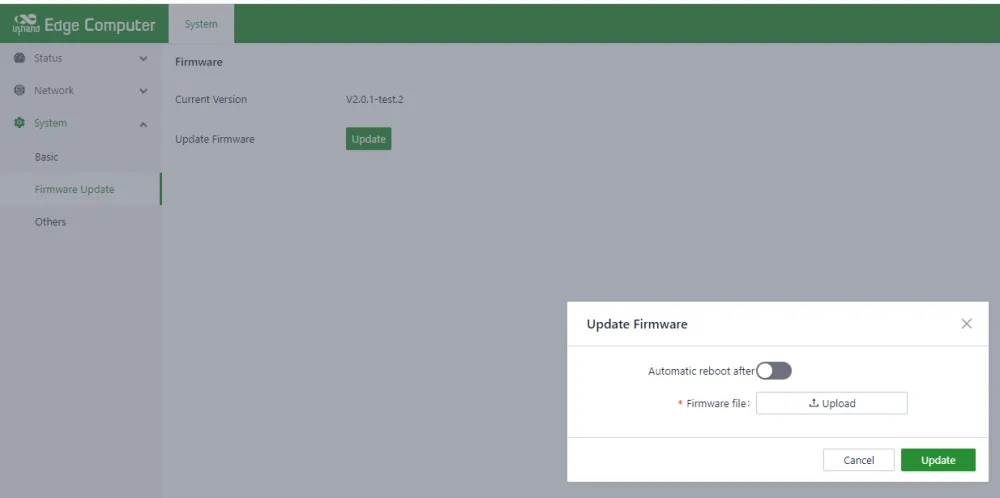Enable automatic reboot after update toggle
The height and width of the screenshot is (498, 1000).
pyautogui.click(x=774, y=370)
